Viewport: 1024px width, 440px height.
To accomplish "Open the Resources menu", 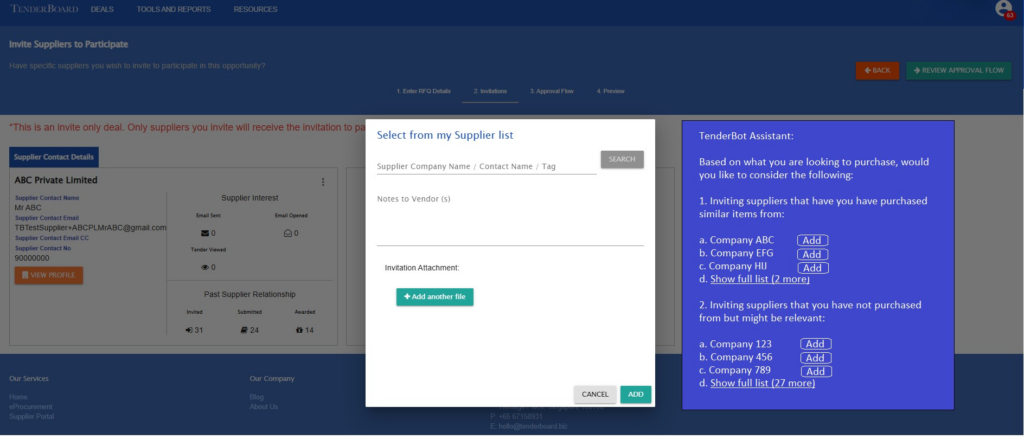I will [256, 9].
